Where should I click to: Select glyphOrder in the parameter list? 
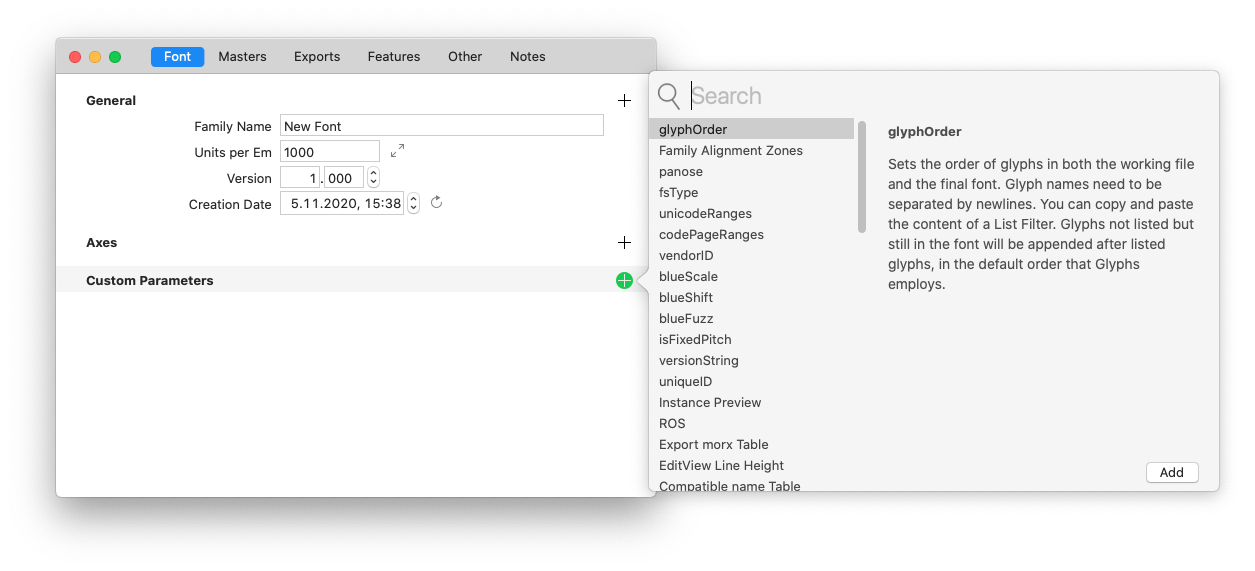pos(752,129)
